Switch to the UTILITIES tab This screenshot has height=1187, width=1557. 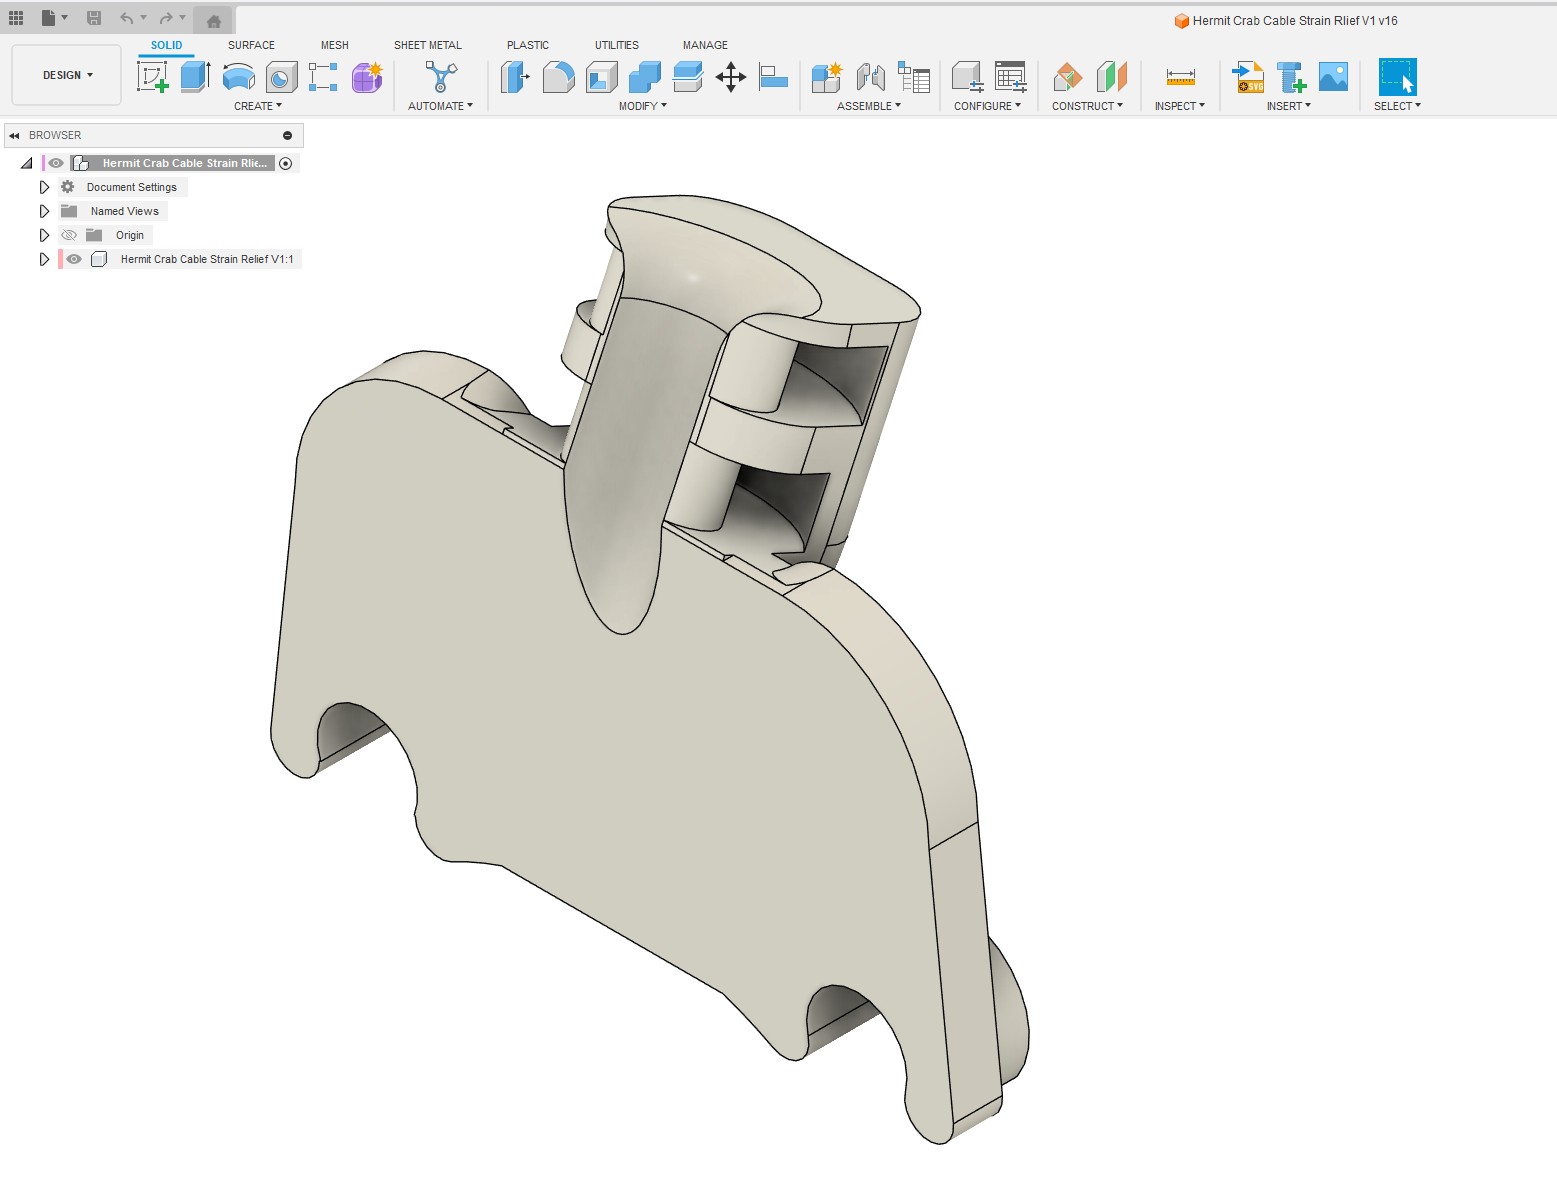pos(617,45)
